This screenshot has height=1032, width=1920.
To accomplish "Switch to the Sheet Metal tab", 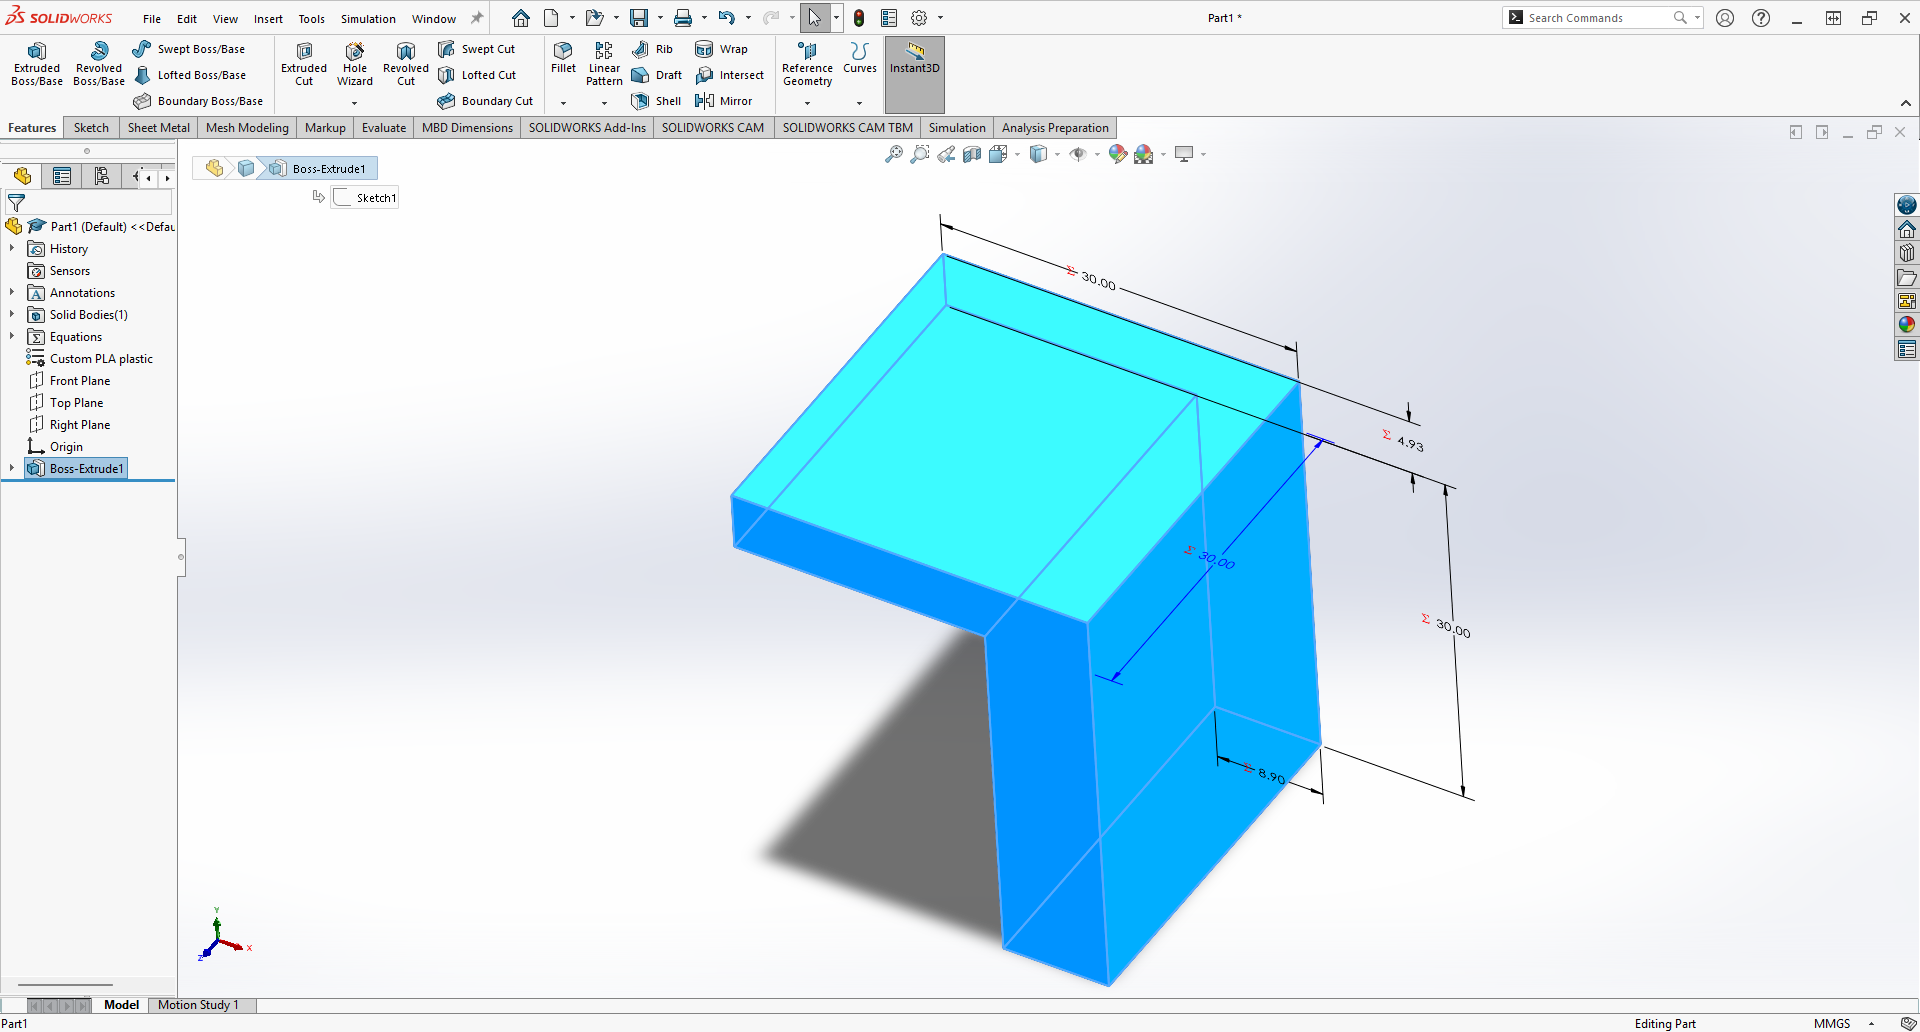I will [159, 128].
